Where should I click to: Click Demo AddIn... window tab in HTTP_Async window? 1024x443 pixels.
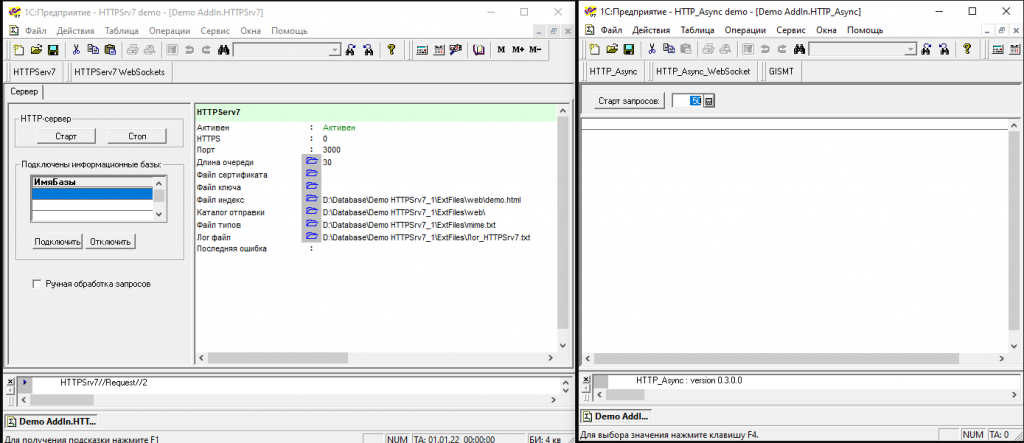(616, 416)
